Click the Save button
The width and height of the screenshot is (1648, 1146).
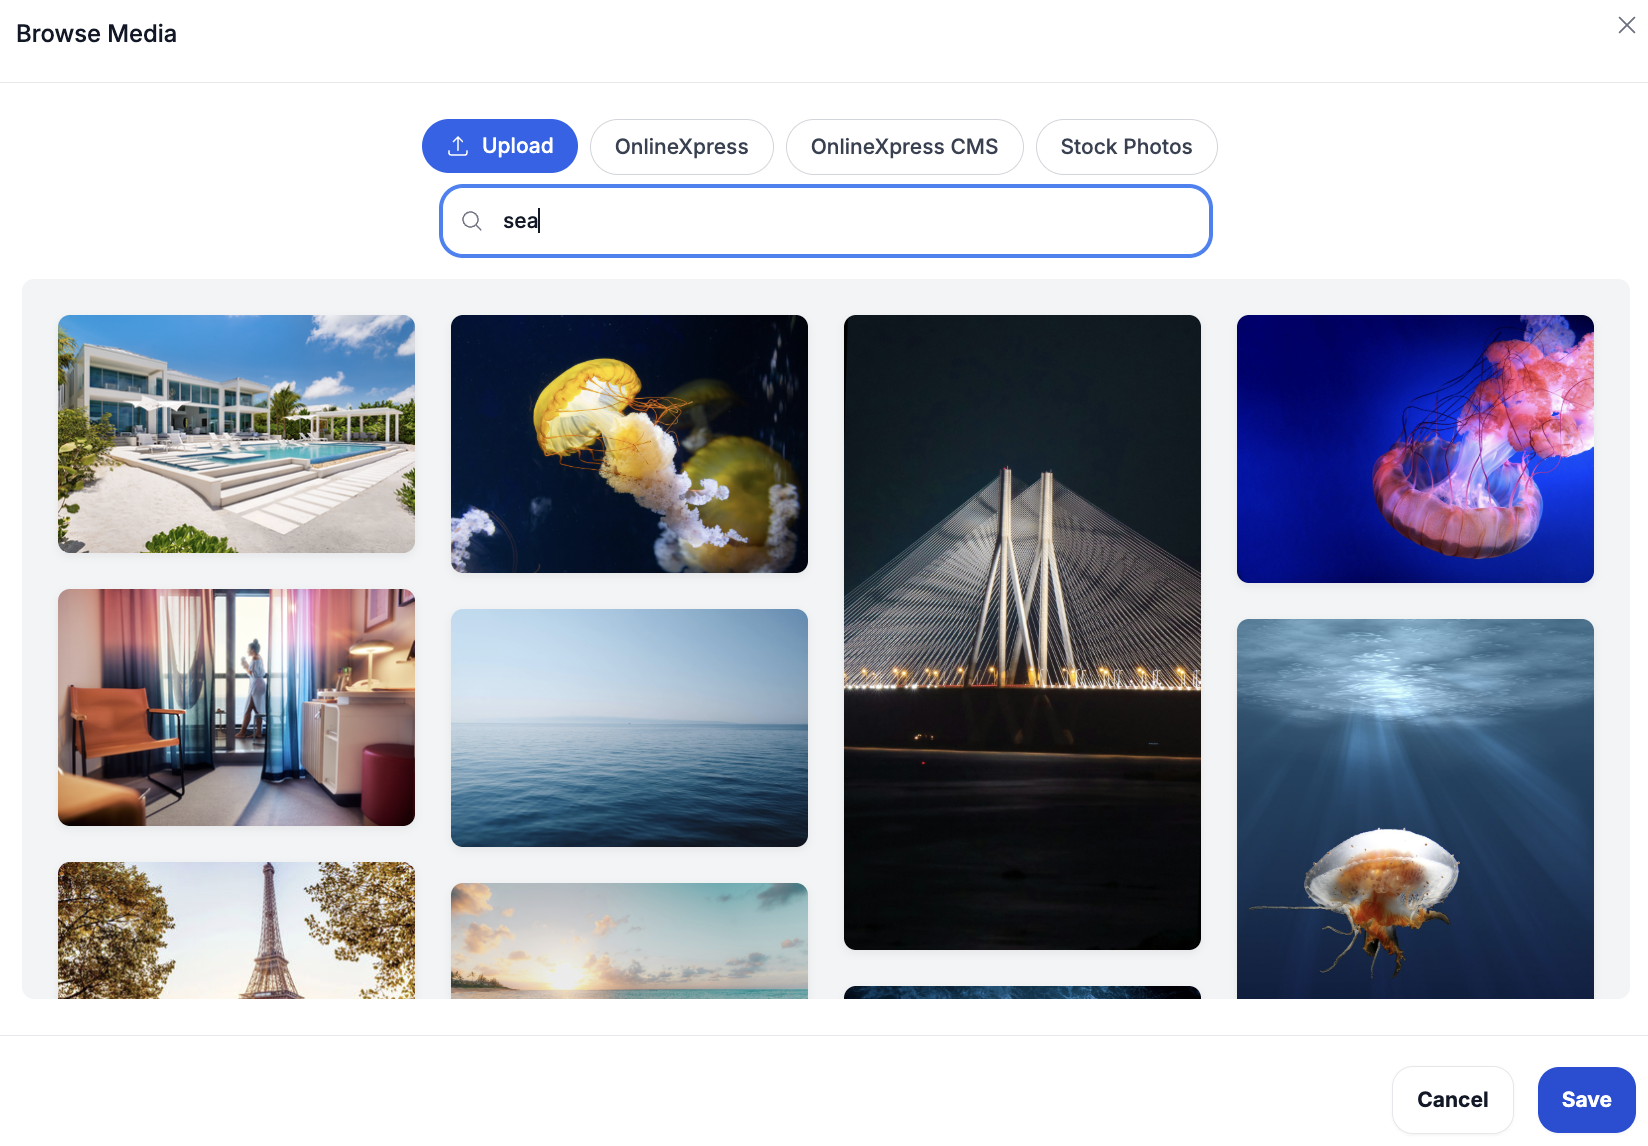1586,1100
